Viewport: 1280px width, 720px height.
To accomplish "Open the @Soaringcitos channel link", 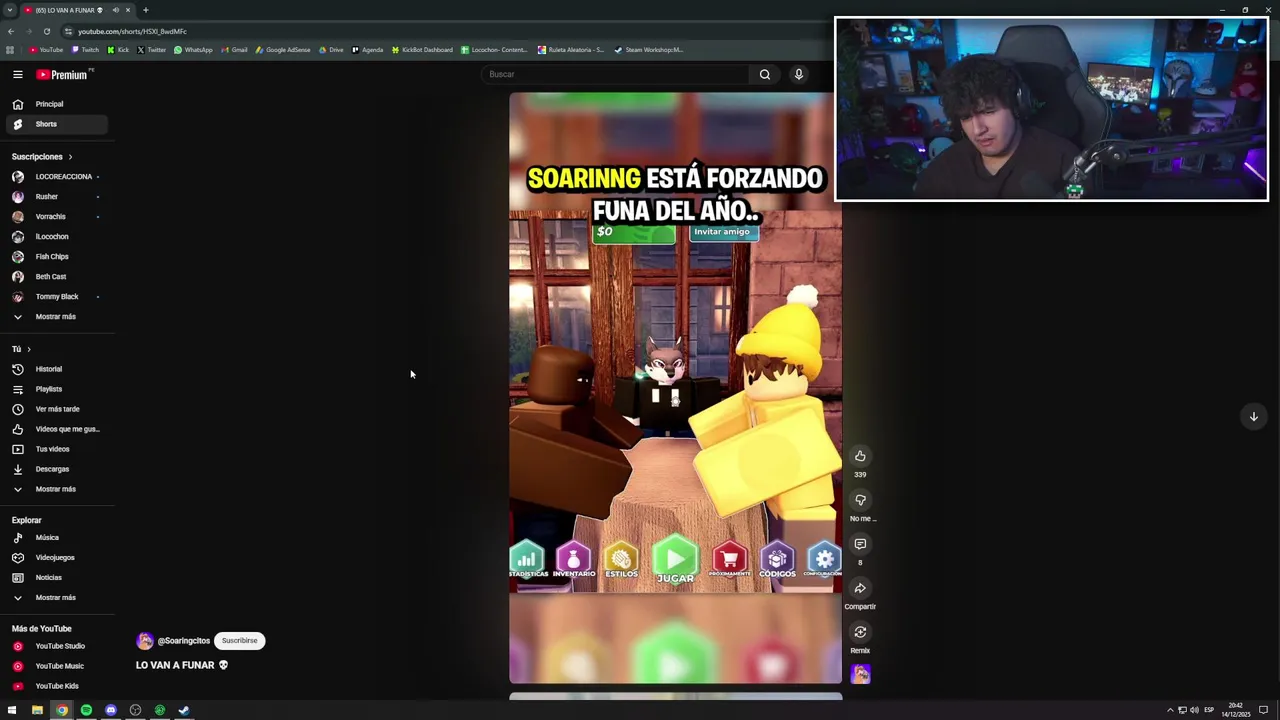I will coord(184,641).
